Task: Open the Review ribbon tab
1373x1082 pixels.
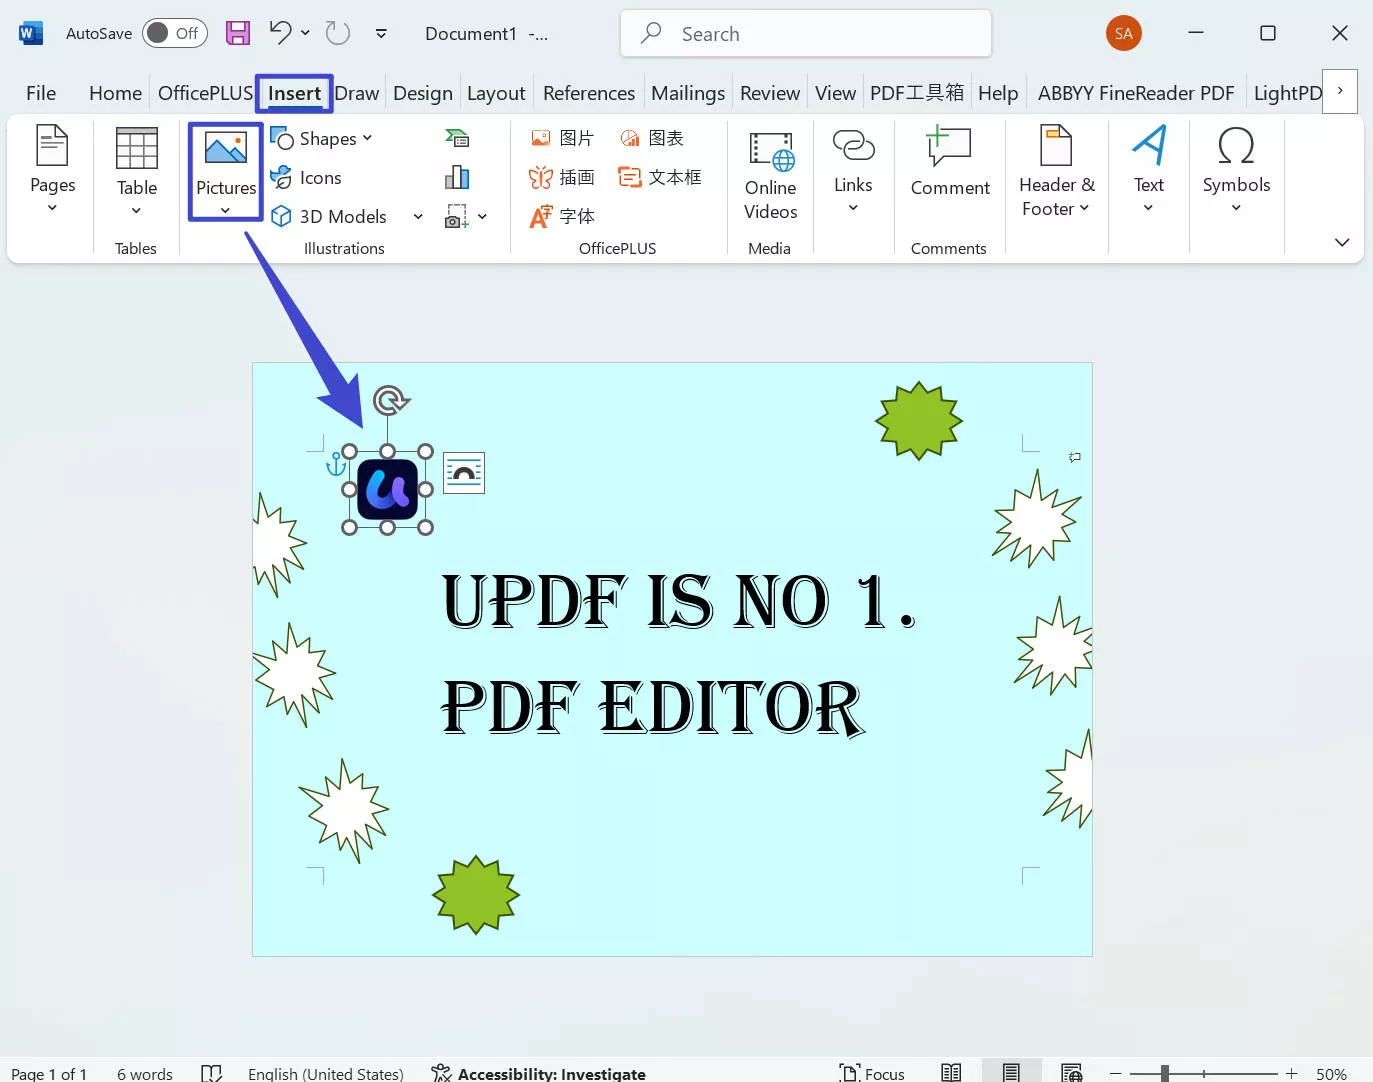Action: 769,92
